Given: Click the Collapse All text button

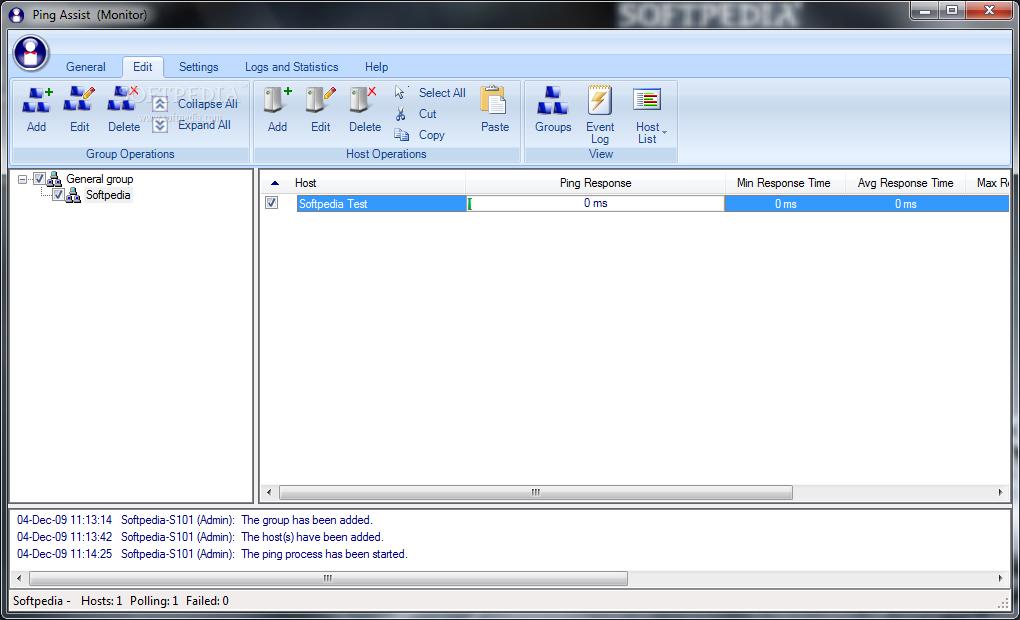Looking at the screenshot, I should click(208, 104).
